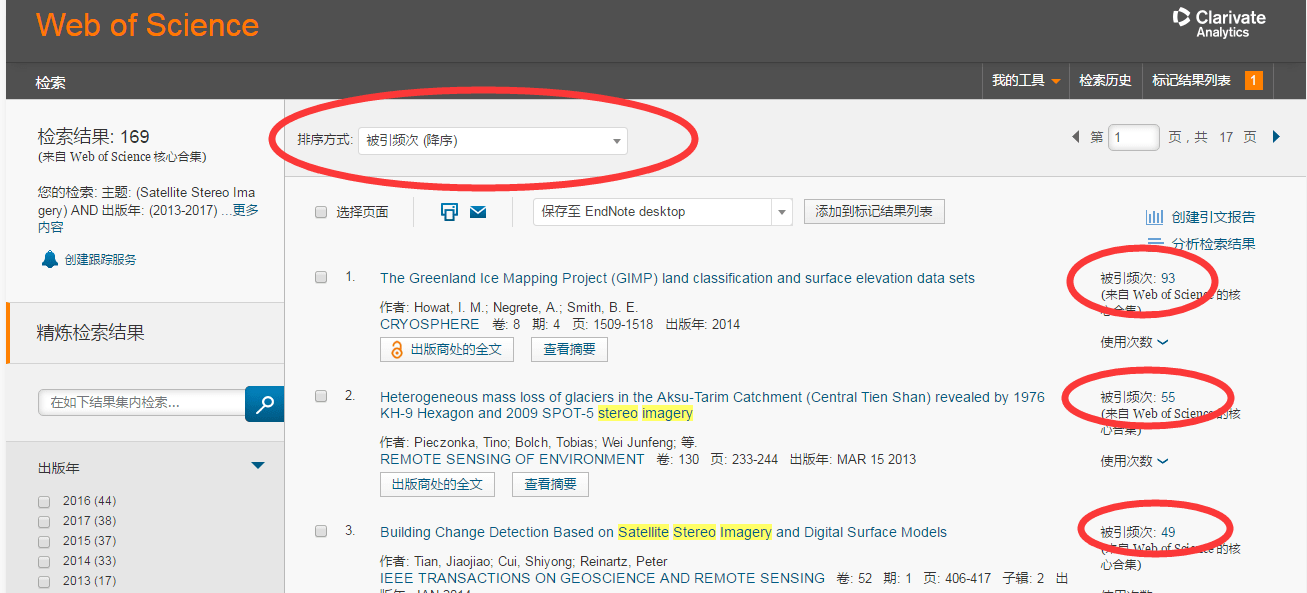Viewport: 1307px width, 593px height.
Task: Click 查看摘要 for the Aksu-Tarim paper
Action: pos(551,484)
